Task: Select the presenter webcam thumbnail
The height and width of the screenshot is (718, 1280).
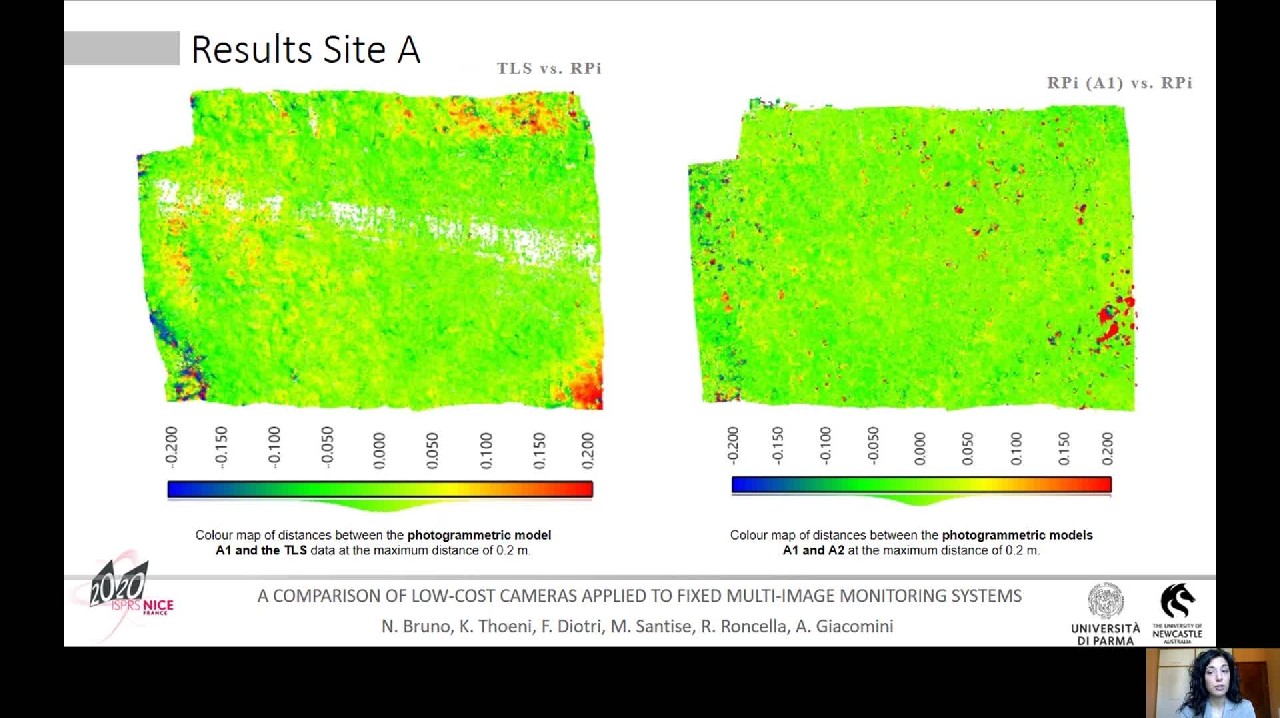Action: pyautogui.click(x=1212, y=682)
